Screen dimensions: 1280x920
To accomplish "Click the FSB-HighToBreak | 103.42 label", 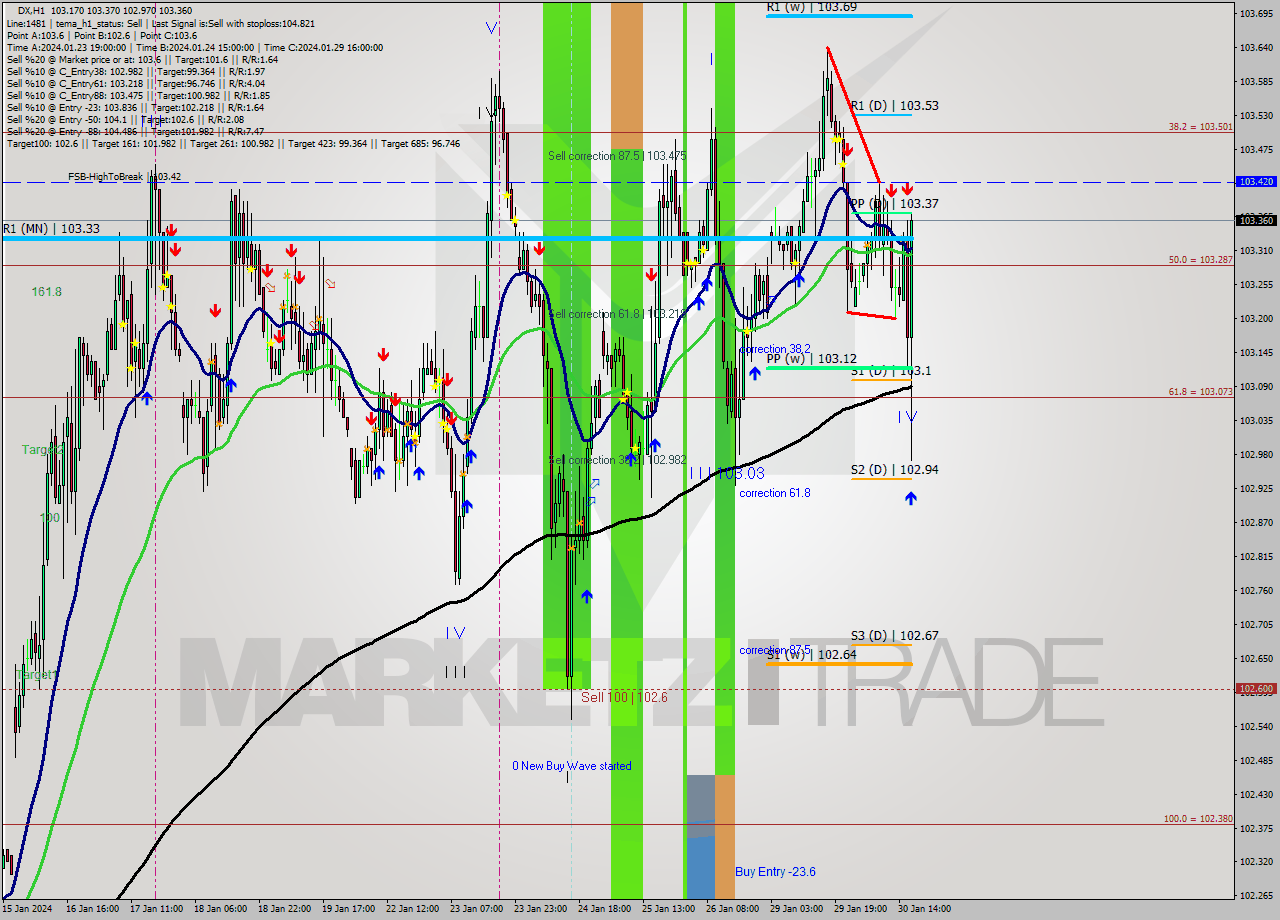I will pos(124,177).
